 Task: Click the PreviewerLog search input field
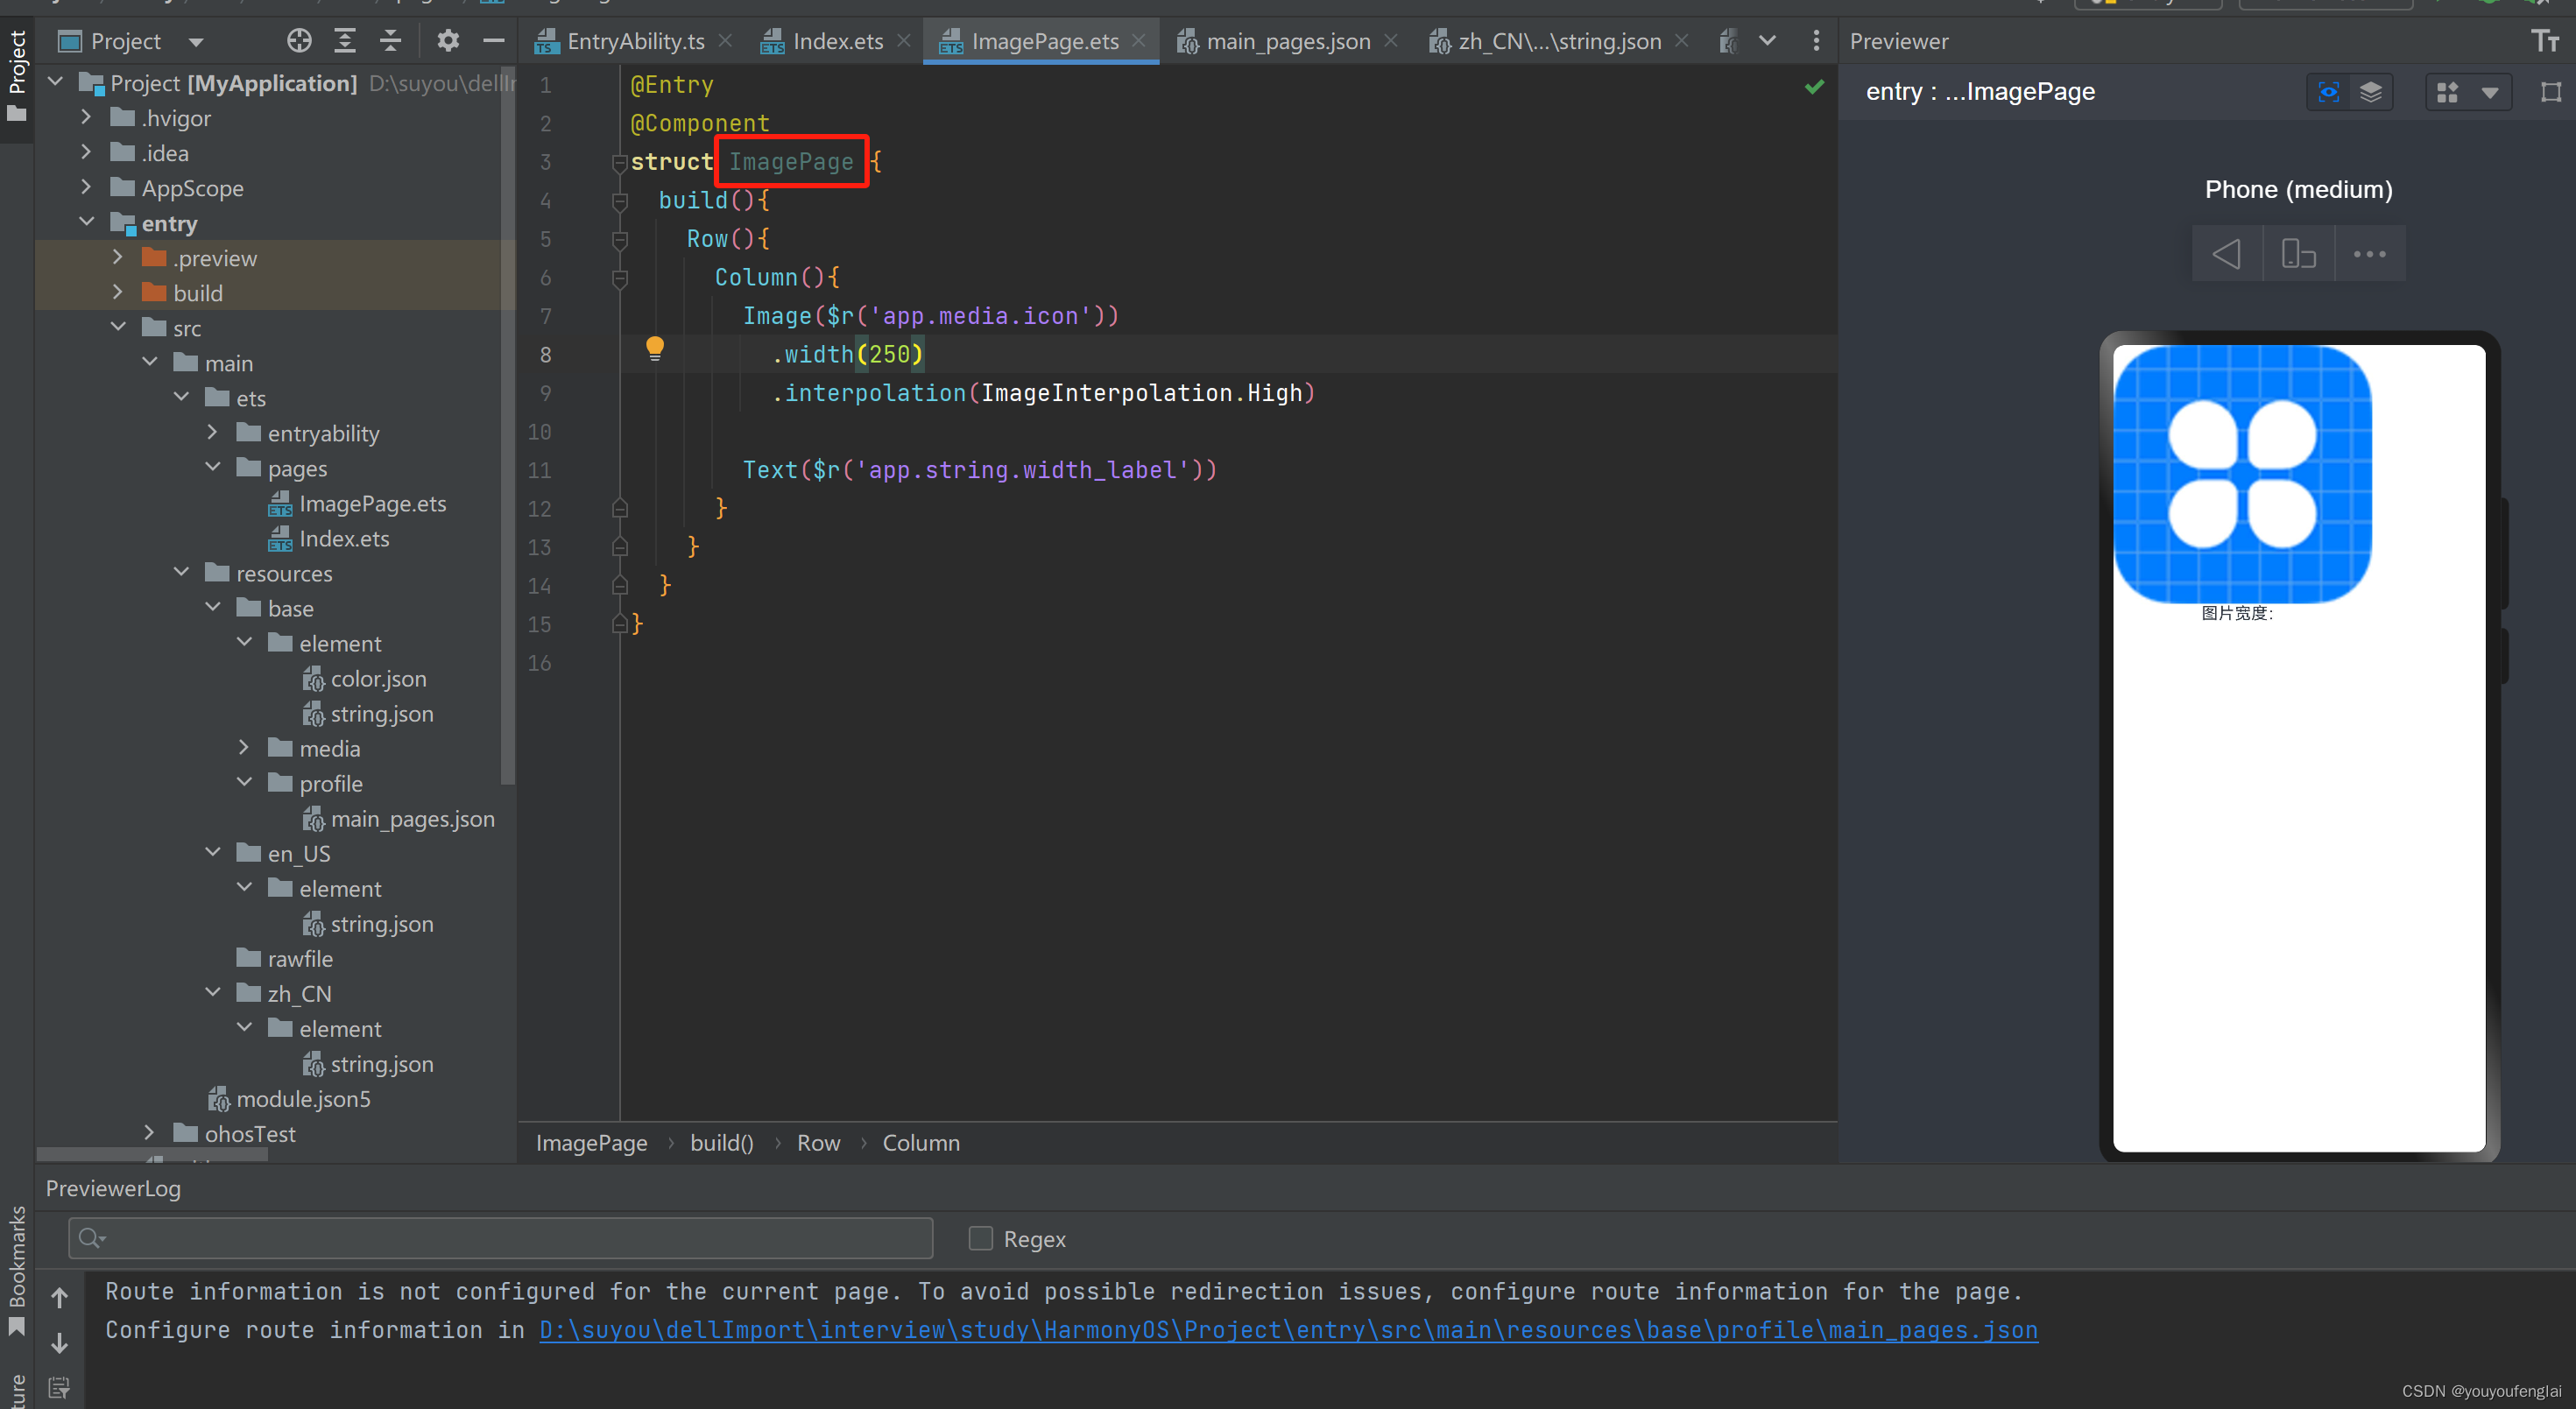(500, 1238)
